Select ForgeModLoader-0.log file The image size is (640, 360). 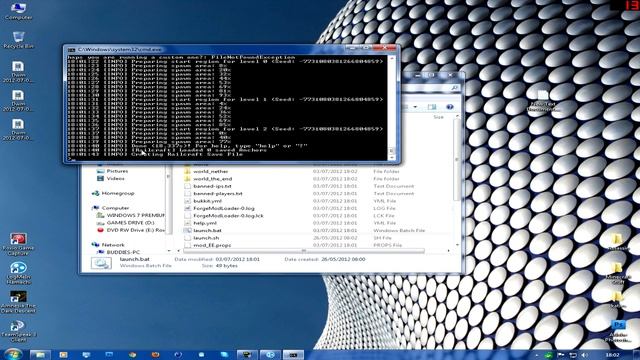(224, 208)
